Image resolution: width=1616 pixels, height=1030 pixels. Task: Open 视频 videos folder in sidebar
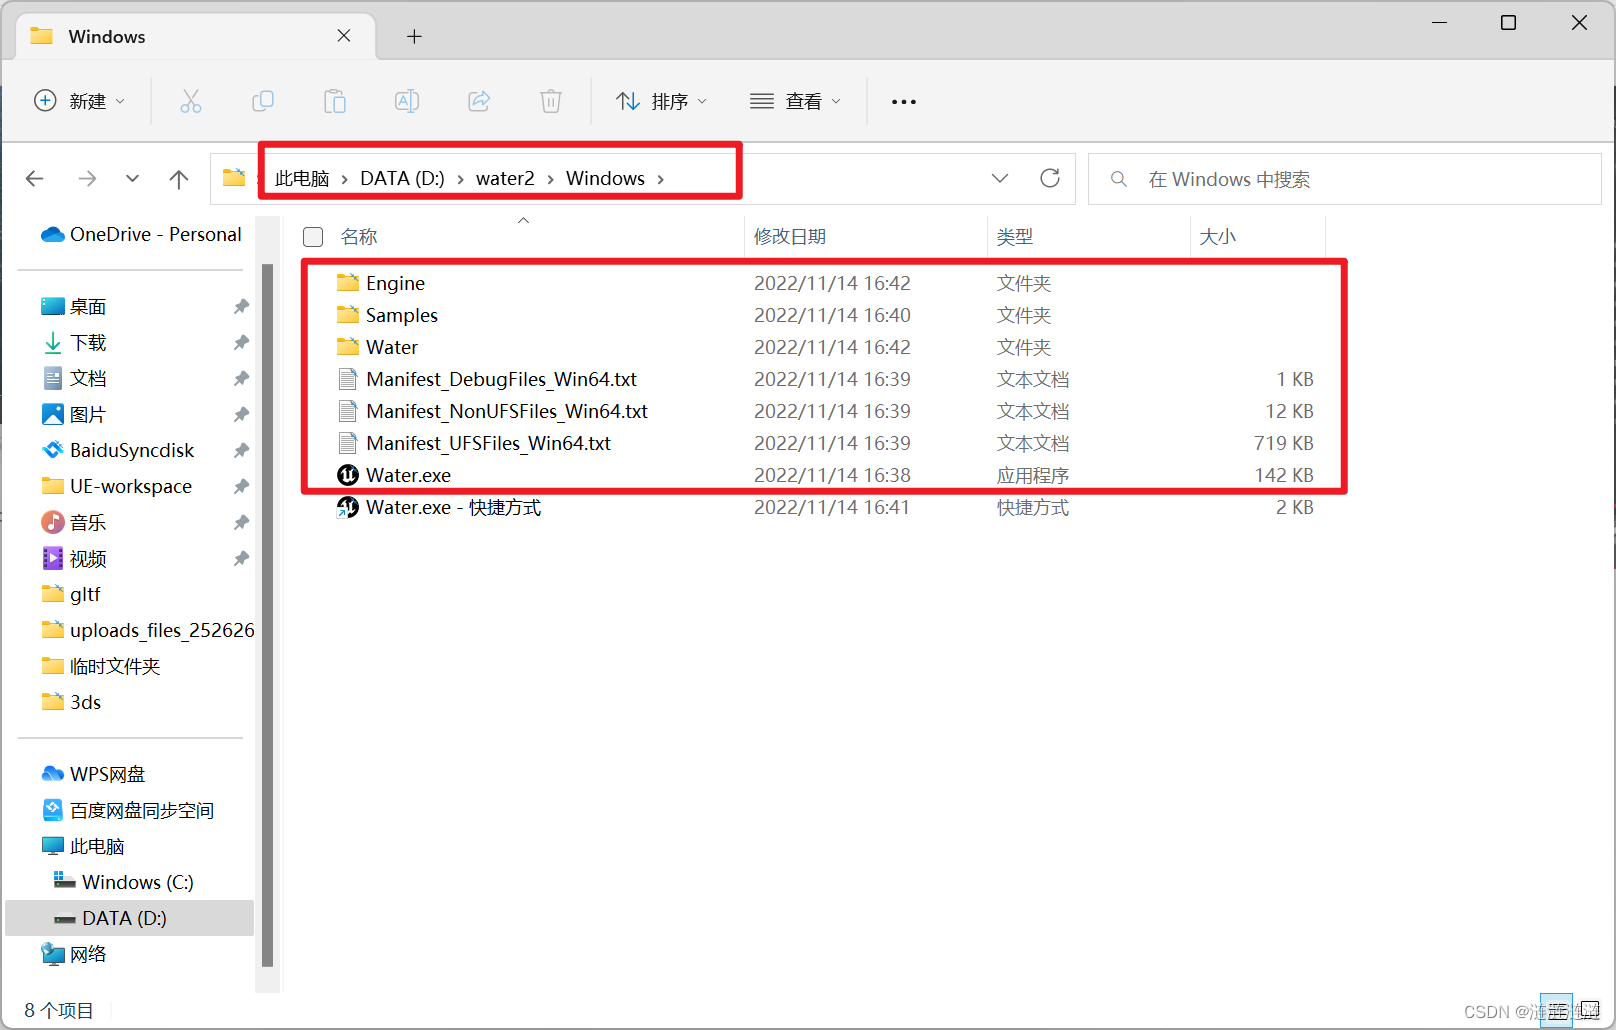pos(74,558)
